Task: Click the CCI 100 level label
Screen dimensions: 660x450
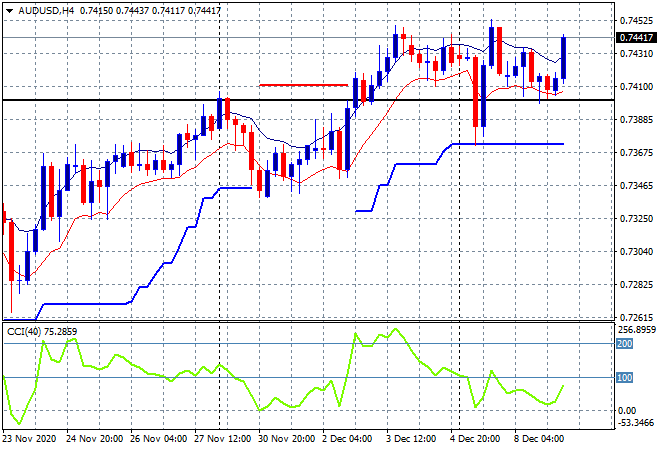Action: tap(625, 378)
